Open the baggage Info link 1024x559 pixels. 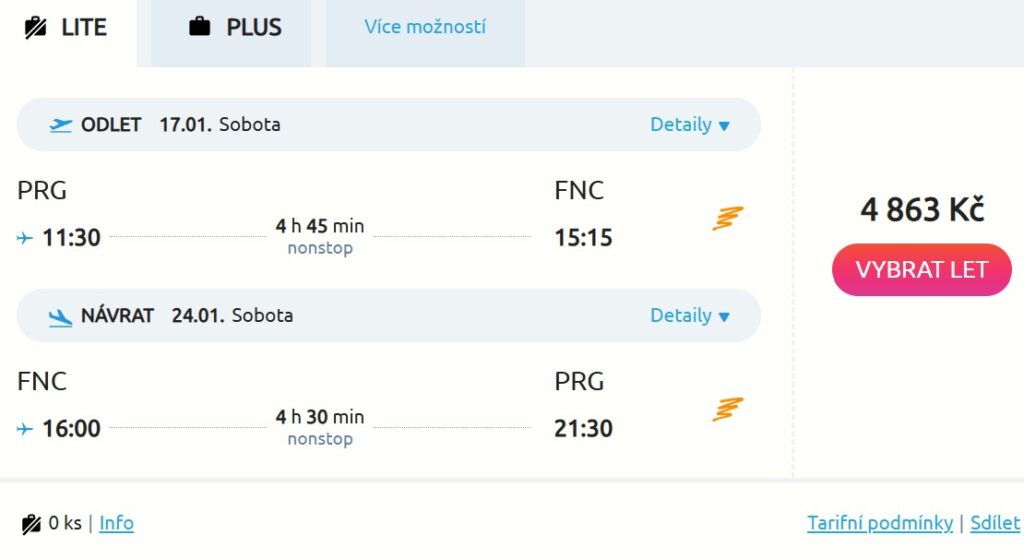point(116,523)
